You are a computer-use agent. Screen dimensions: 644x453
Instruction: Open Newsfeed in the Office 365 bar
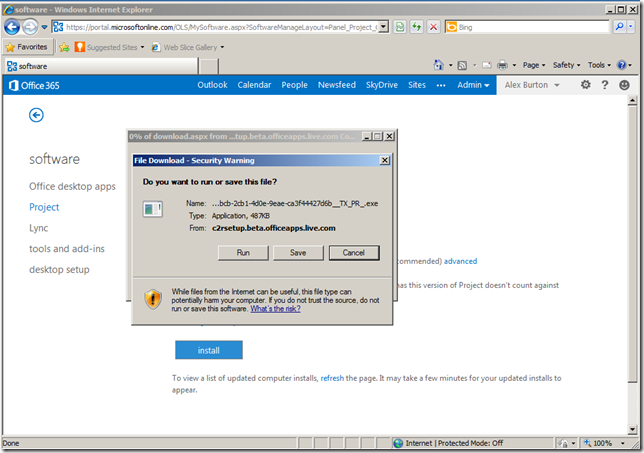(337, 85)
